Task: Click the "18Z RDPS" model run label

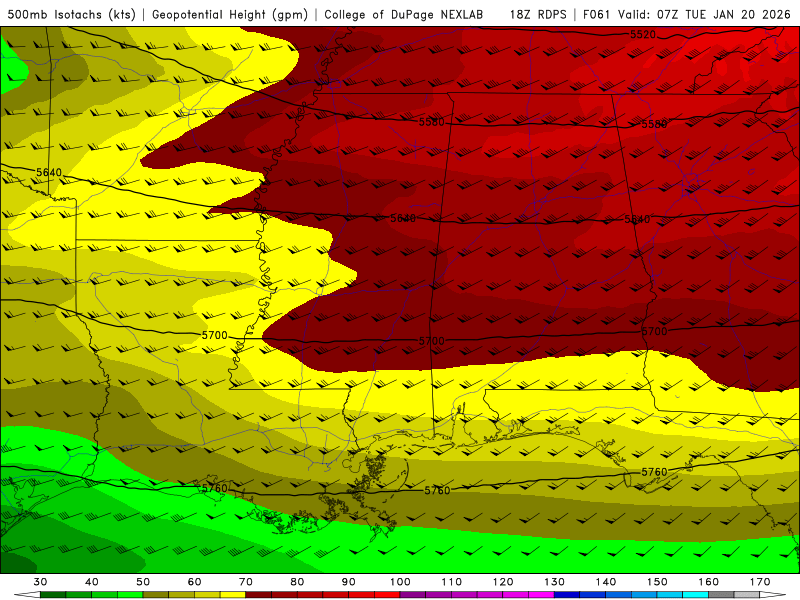Action: [538, 15]
